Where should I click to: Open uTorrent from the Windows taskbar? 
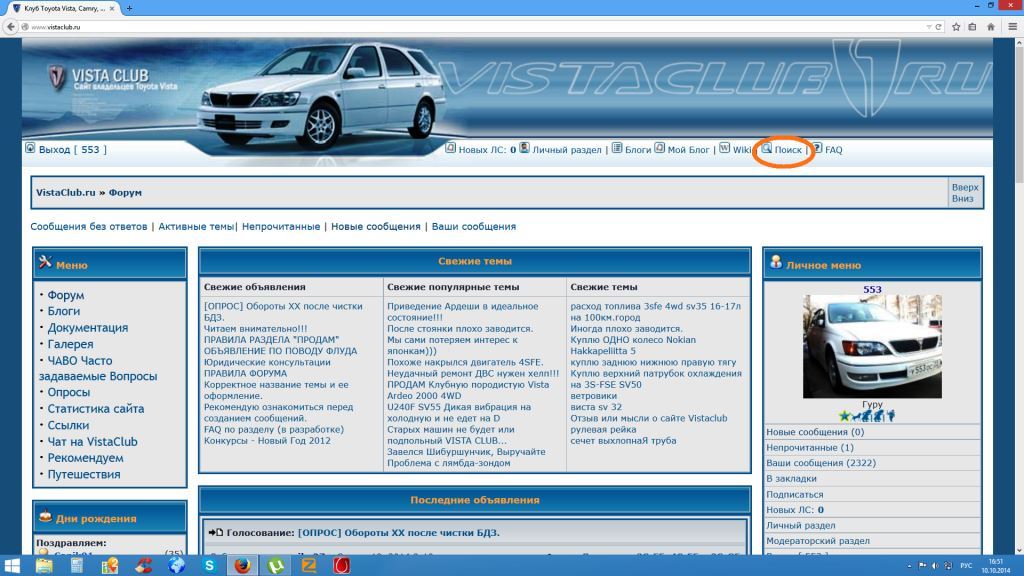point(275,565)
